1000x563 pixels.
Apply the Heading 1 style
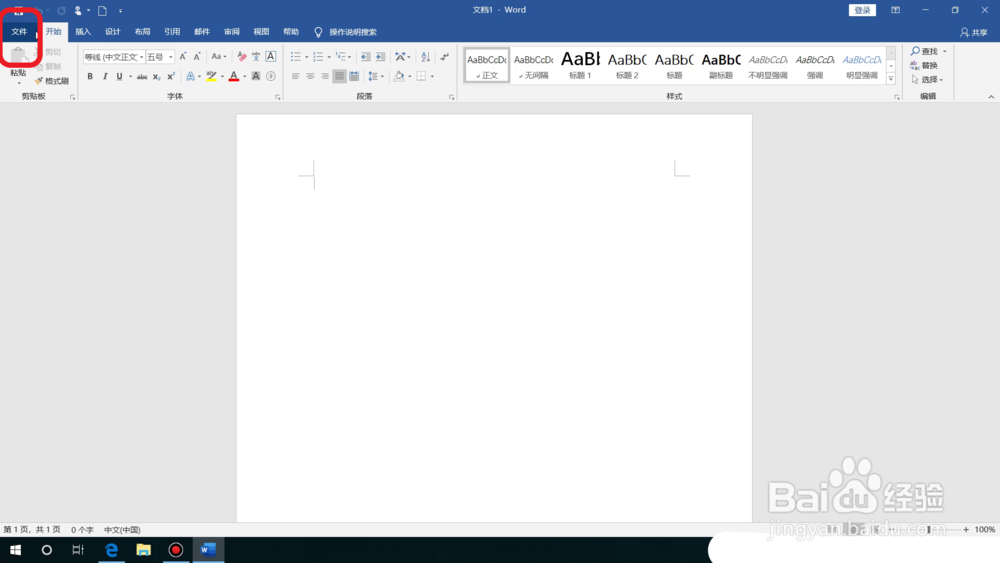580,65
